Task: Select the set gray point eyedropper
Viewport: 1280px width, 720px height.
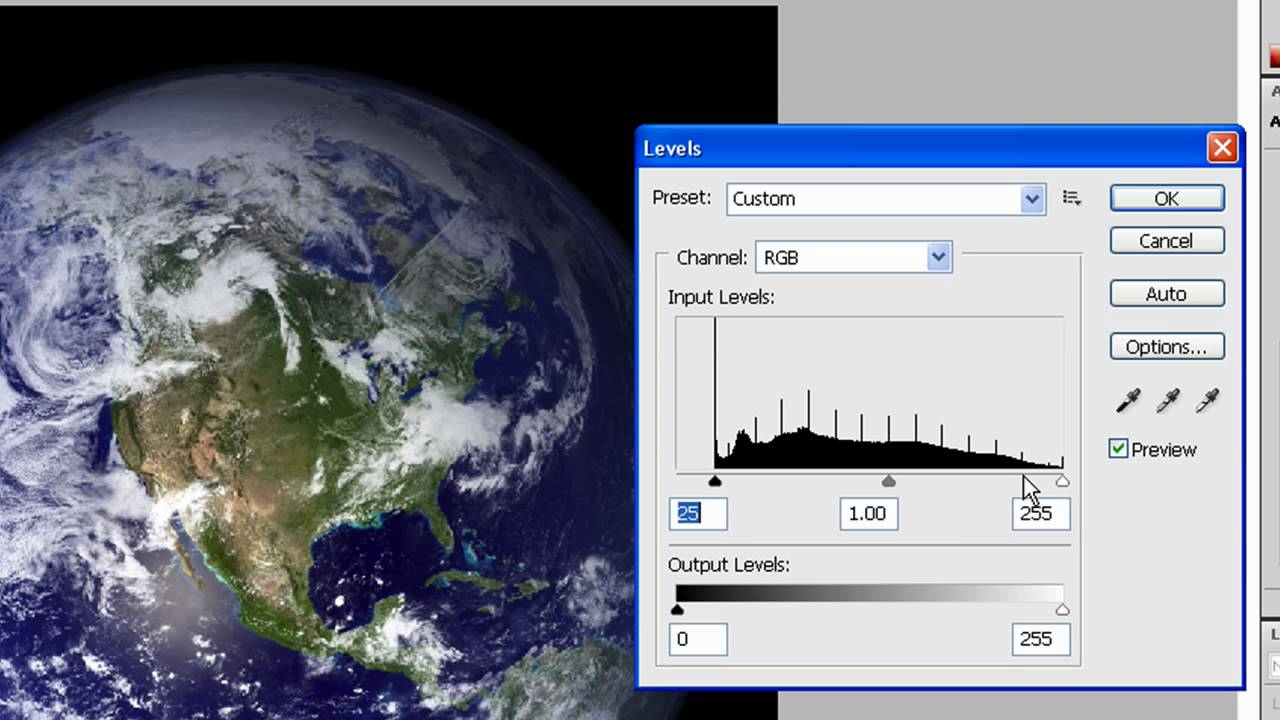Action: (x=1167, y=402)
